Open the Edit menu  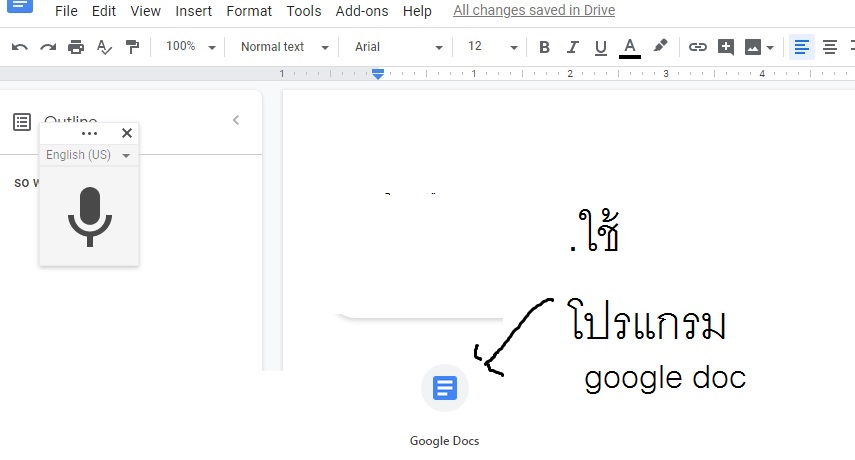pos(104,11)
